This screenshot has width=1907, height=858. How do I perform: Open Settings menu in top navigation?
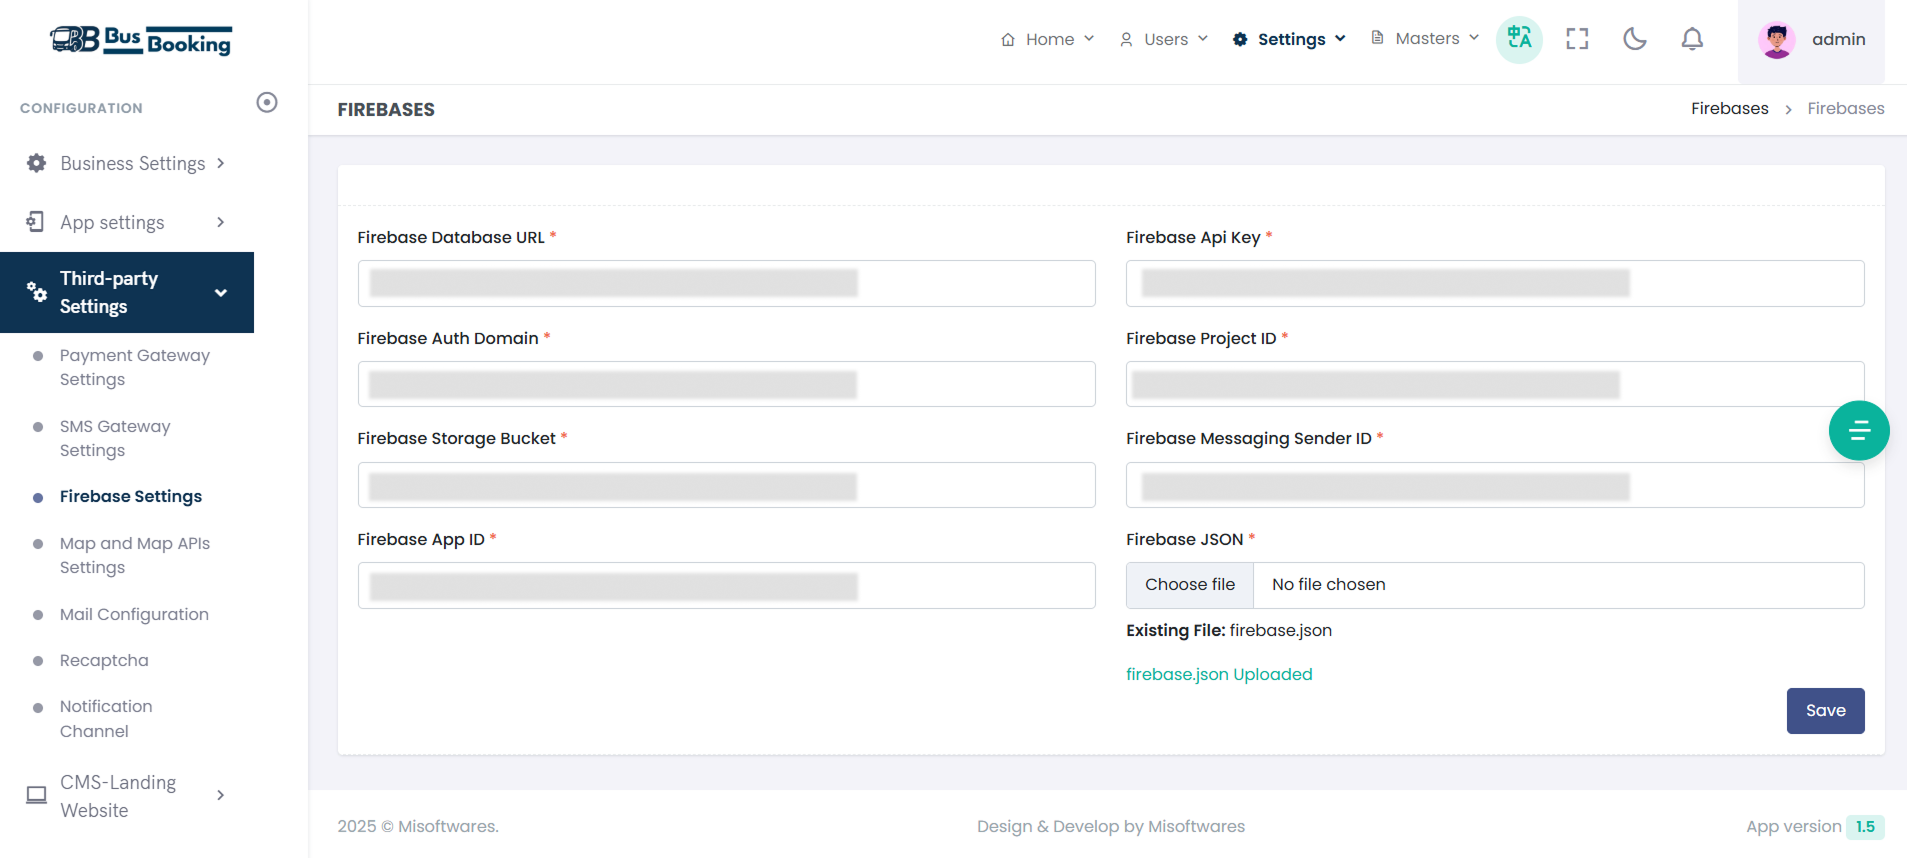pyautogui.click(x=1289, y=39)
